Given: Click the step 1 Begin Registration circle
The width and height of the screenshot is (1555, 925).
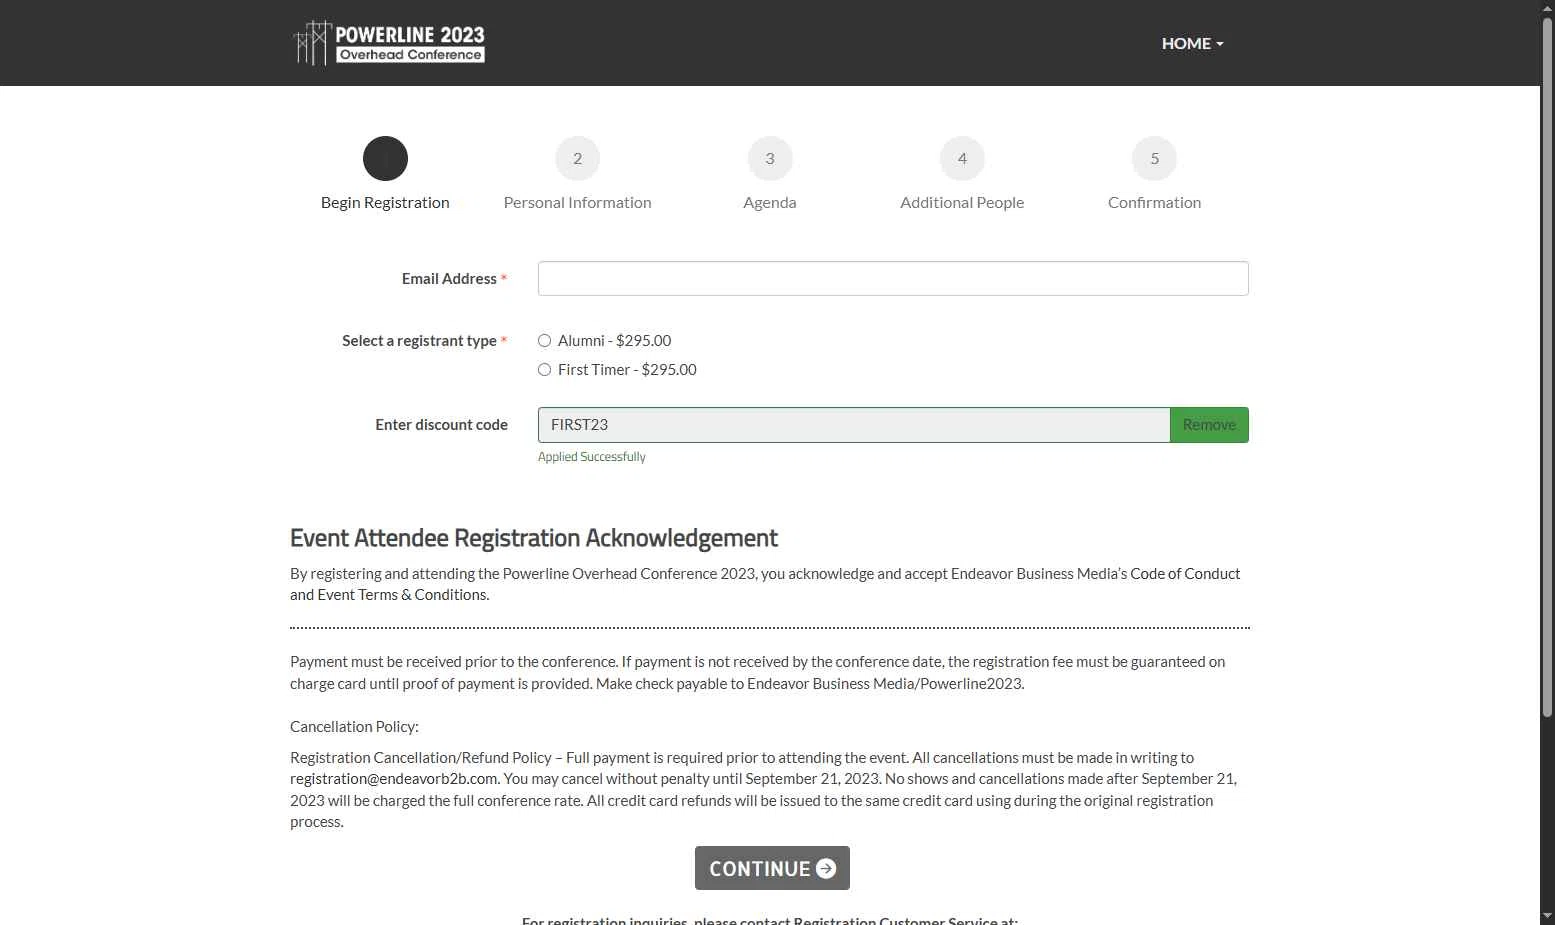Looking at the screenshot, I should click(x=385, y=159).
